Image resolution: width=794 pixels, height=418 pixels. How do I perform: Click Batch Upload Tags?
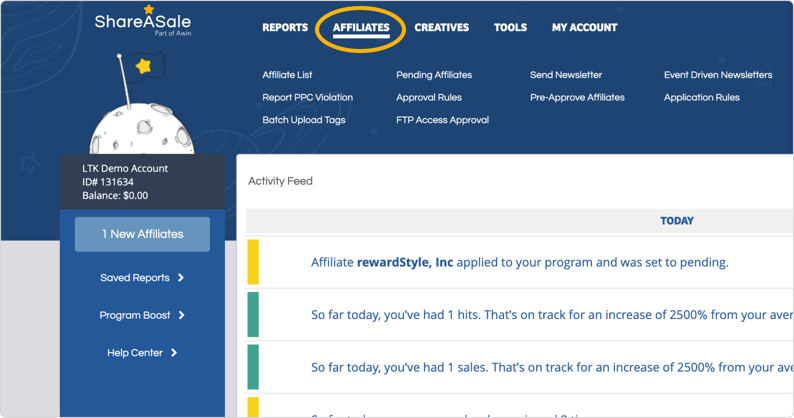click(x=304, y=120)
